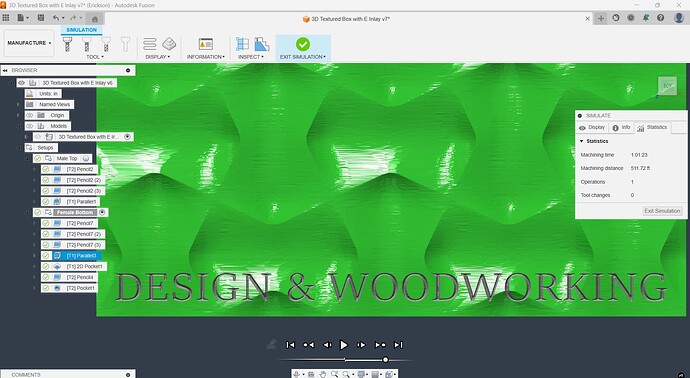Expand the Named Views tree node
Viewport: 690px width, 378px height.
(18, 104)
